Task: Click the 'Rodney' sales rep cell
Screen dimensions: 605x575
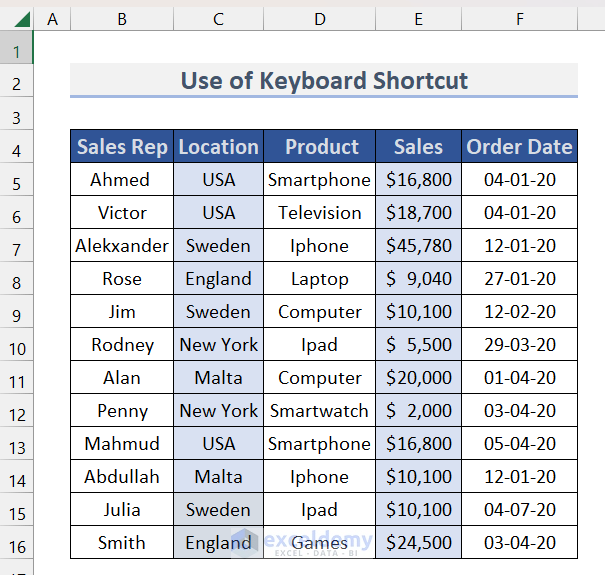Action: point(122,345)
